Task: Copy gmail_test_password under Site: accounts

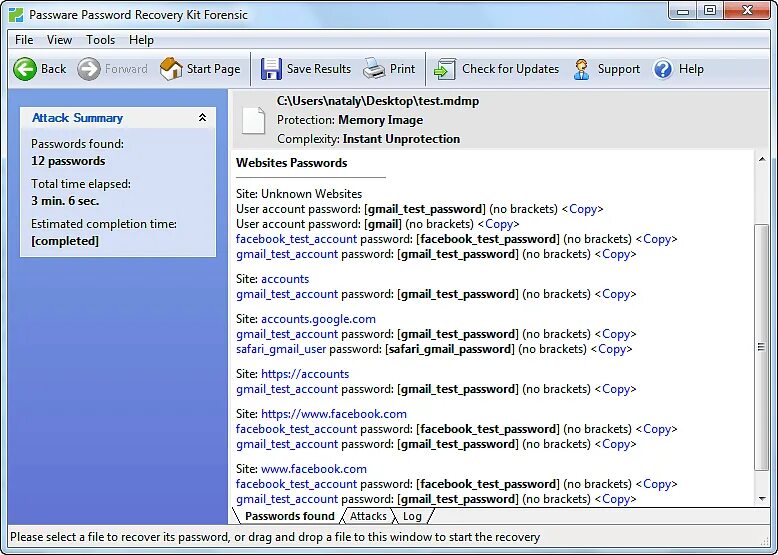Action: [x=615, y=294]
